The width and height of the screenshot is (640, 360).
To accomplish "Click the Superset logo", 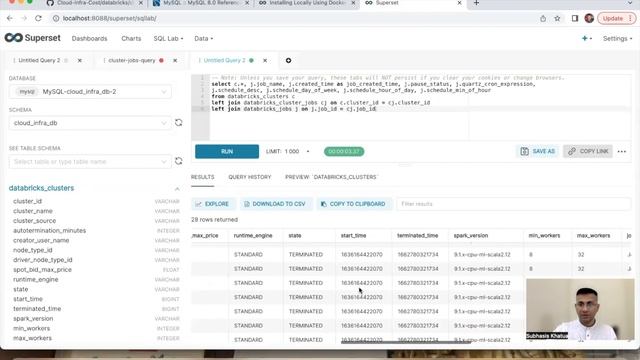I will 33,38.
